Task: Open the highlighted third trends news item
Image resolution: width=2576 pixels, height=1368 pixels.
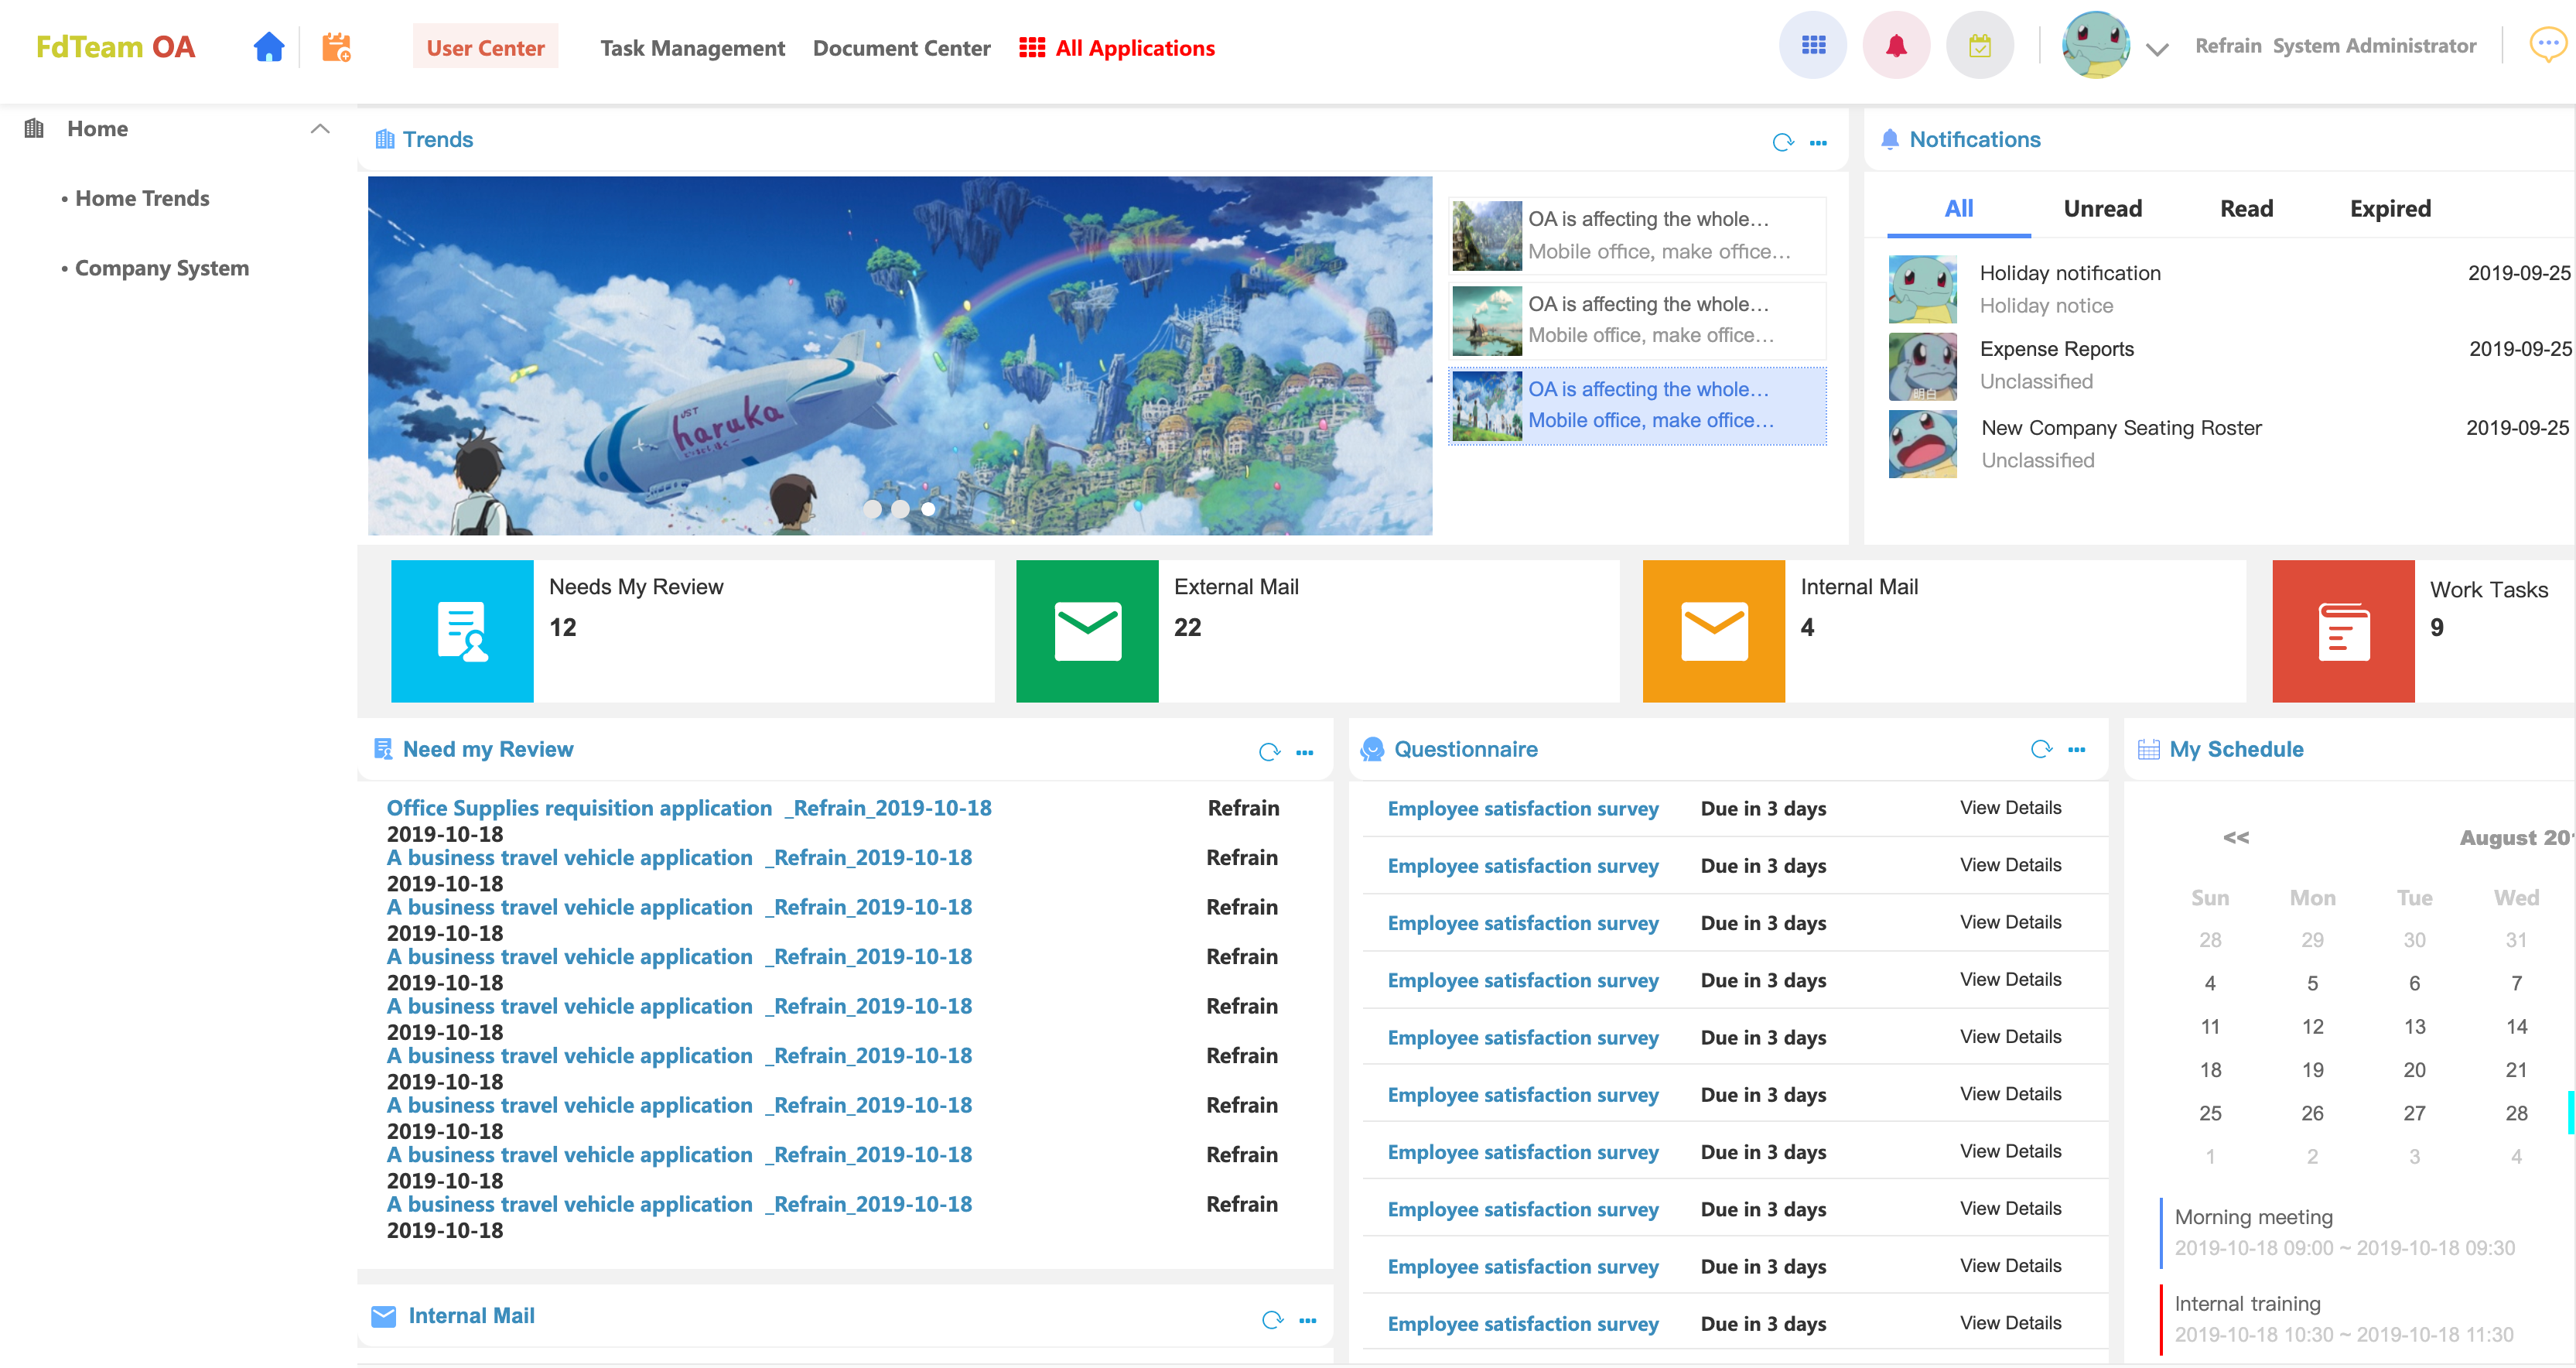Action: pos(1636,405)
